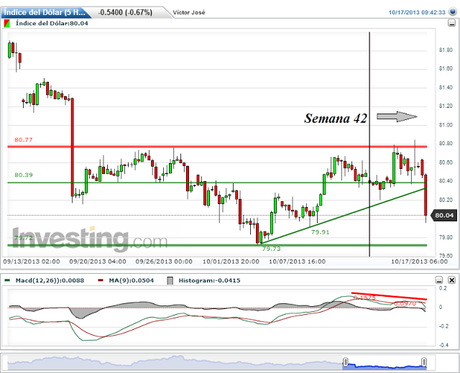Click the Índice del Dólar legend color icon

pos(7,24)
